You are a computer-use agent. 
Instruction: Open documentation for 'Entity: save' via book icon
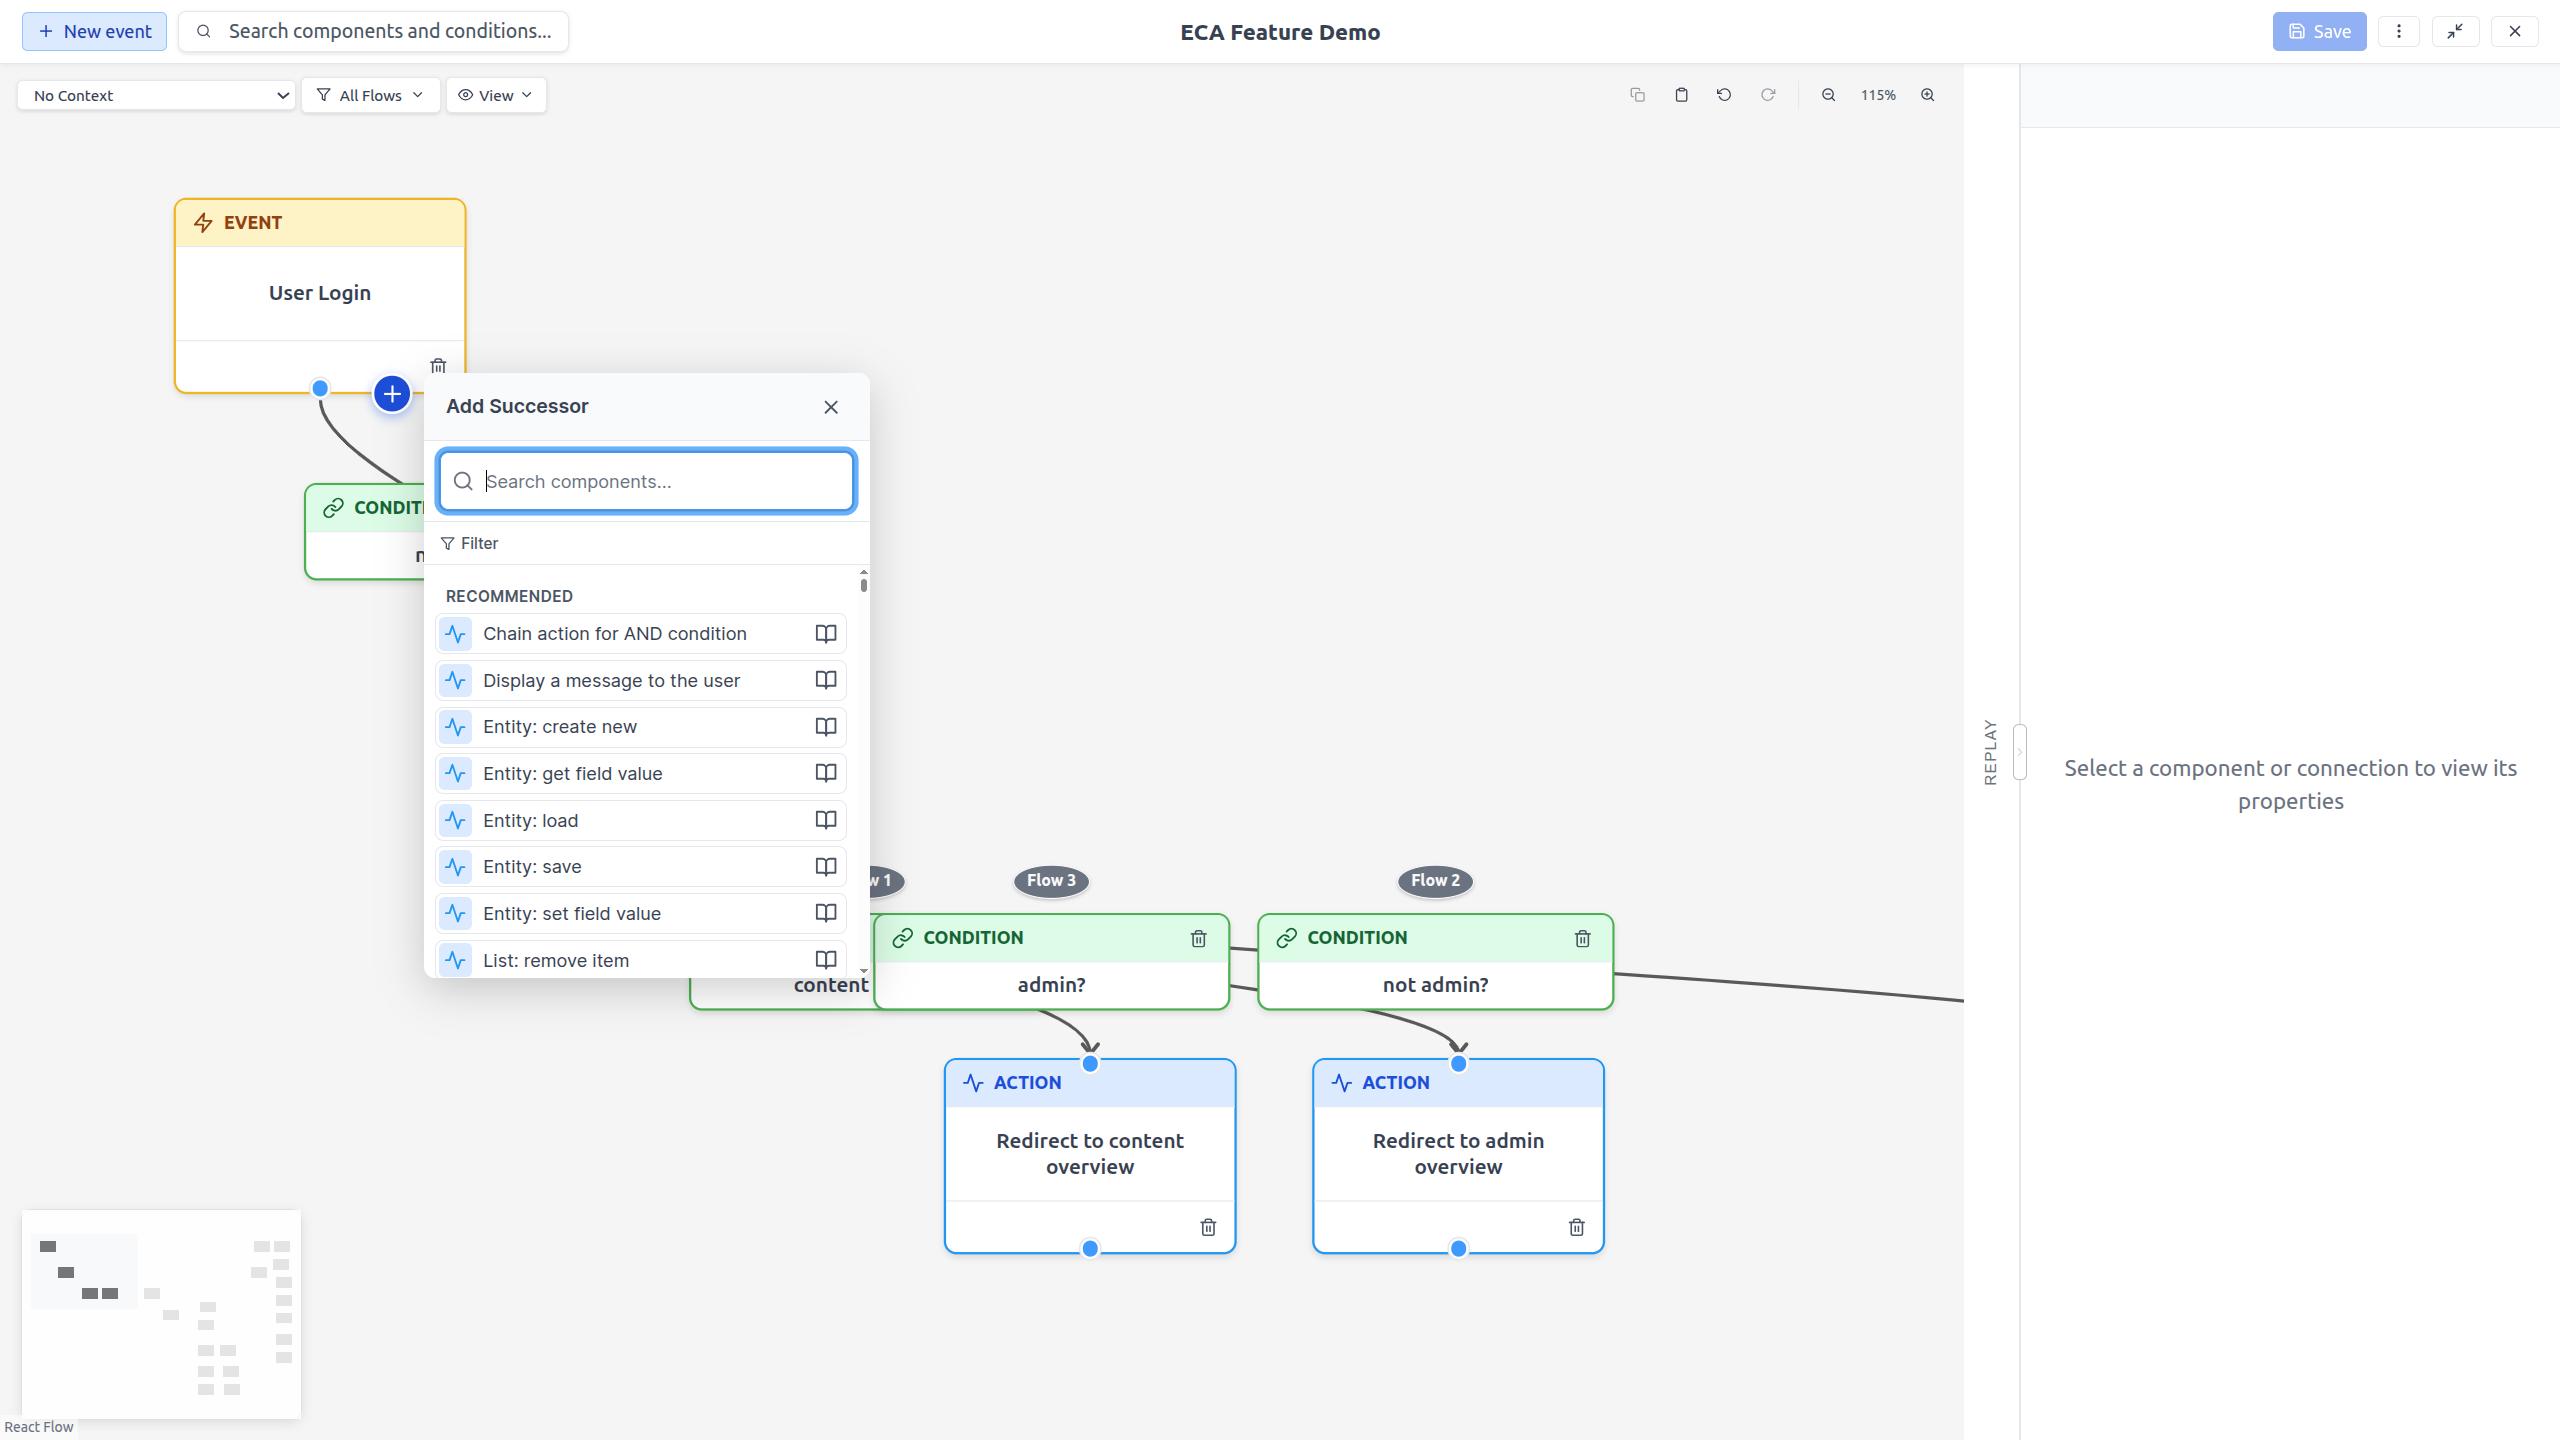click(x=825, y=866)
